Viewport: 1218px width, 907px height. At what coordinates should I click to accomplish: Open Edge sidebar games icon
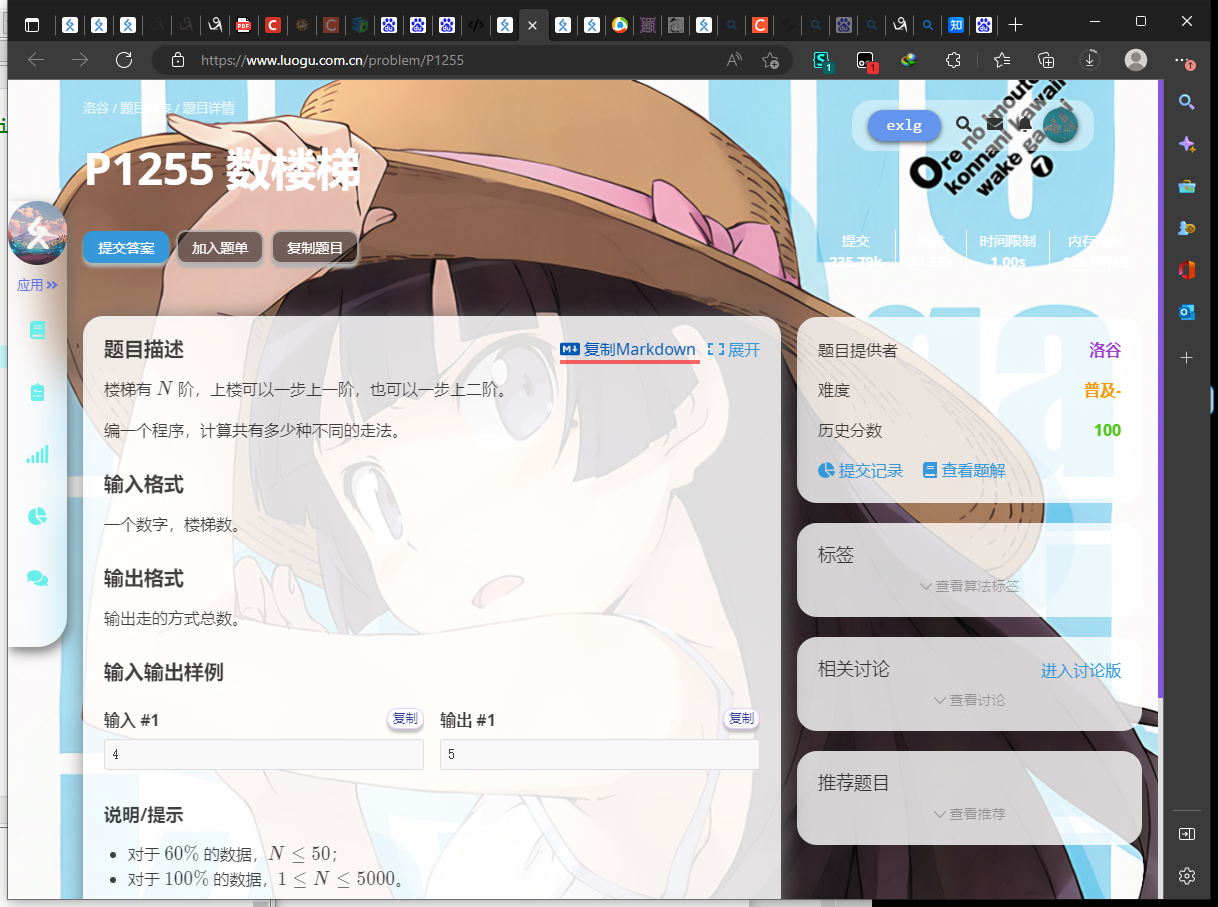pos(1187,228)
